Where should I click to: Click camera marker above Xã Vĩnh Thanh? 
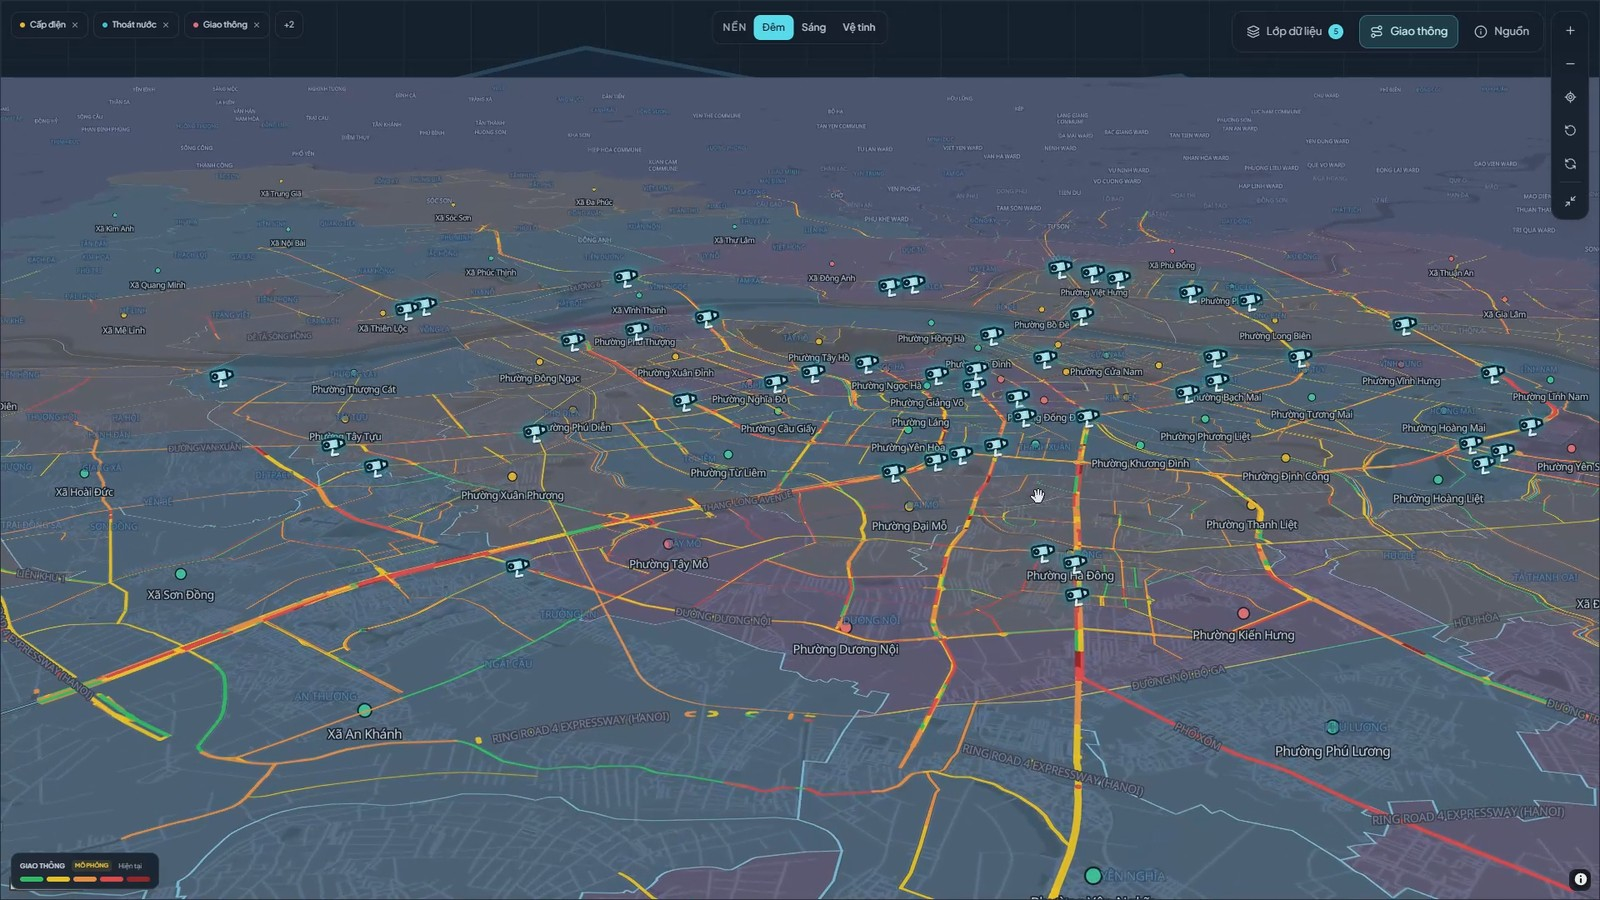coord(626,278)
